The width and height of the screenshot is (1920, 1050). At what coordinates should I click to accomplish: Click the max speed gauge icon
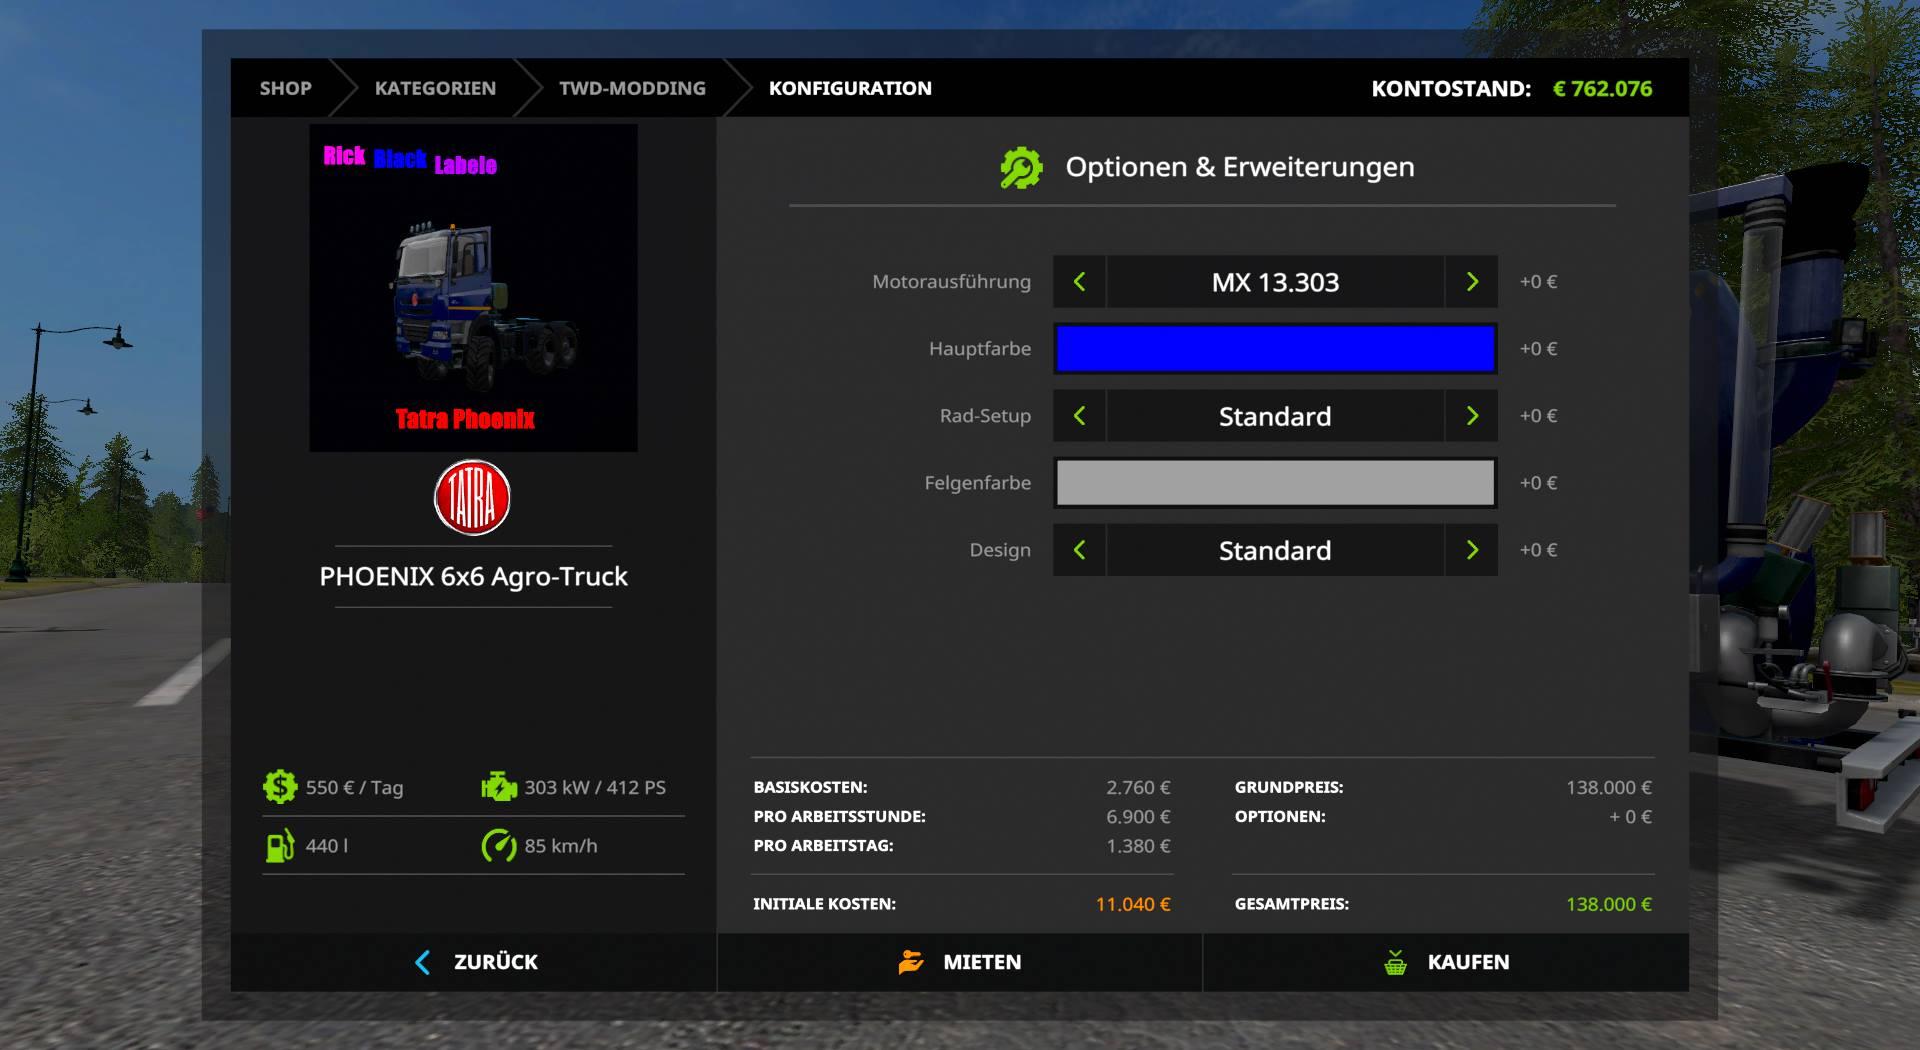tap(498, 846)
